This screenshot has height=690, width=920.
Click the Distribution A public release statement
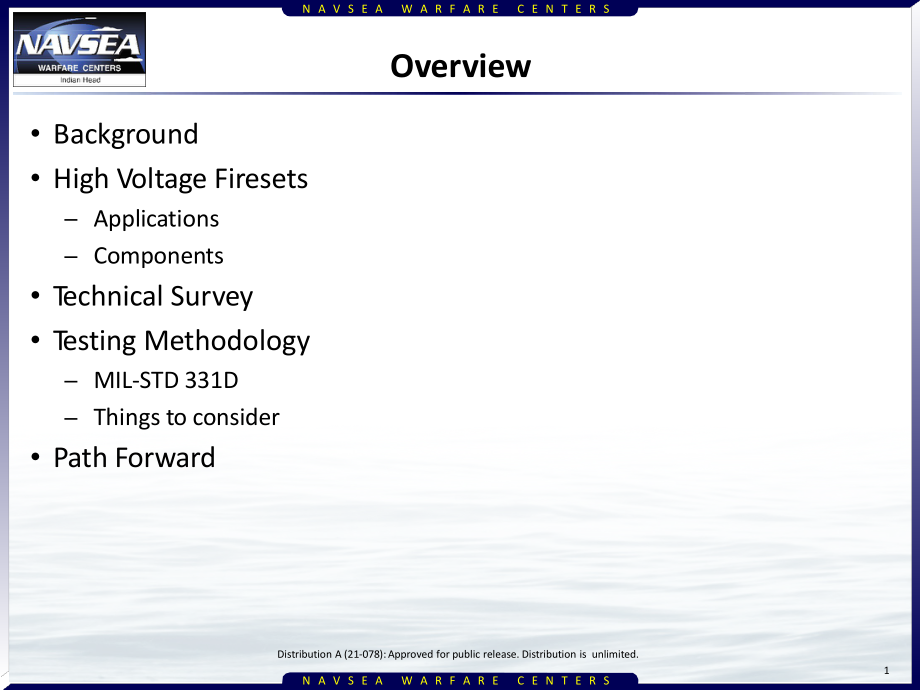(x=458, y=654)
